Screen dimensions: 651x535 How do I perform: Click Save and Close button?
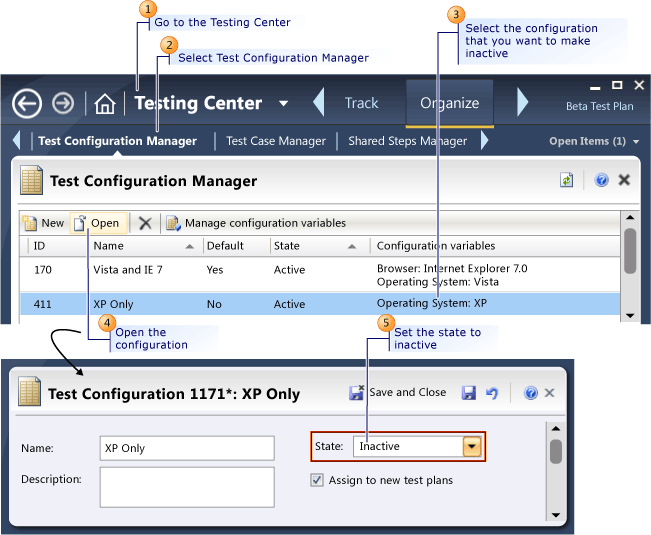pos(397,392)
